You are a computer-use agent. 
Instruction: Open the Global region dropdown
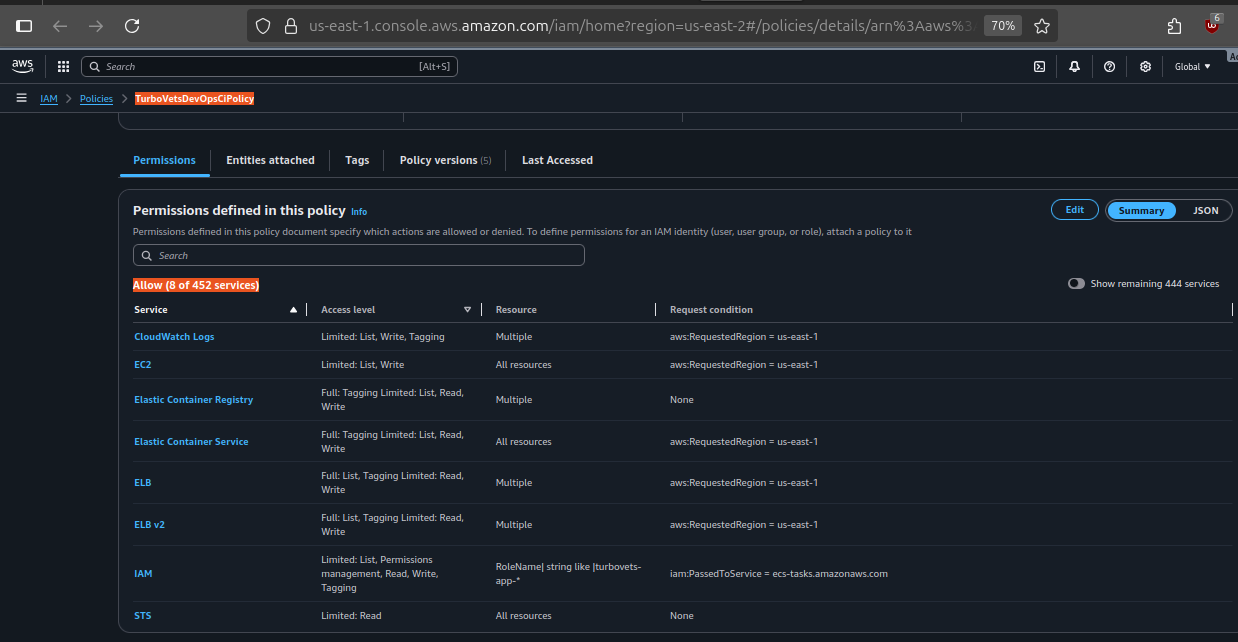point(1192,66)
